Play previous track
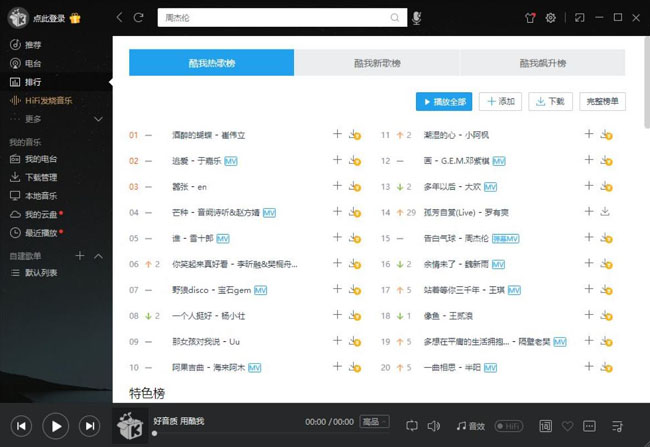This screenshot has width=650, height=447. [21, 426]
